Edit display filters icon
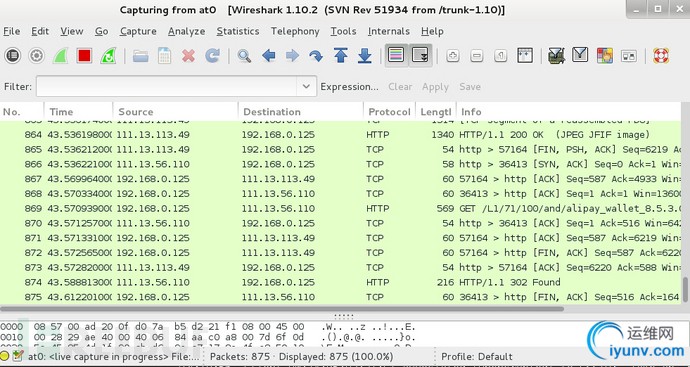The image size is (690, 367). click(x=580, y=55)
